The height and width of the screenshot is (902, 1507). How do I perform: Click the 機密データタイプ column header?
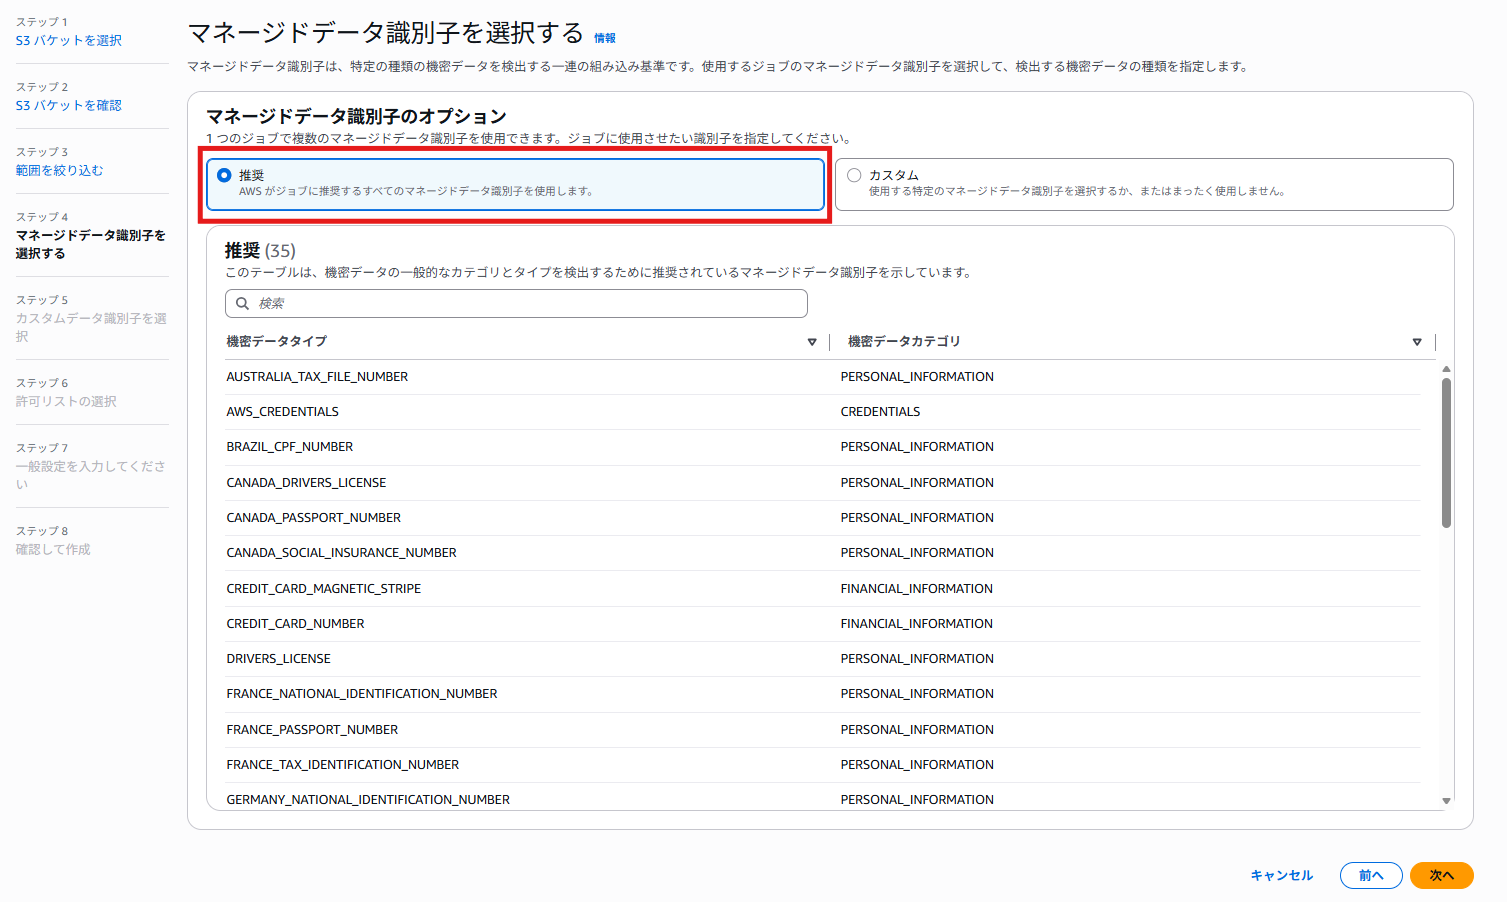(277, 342)
